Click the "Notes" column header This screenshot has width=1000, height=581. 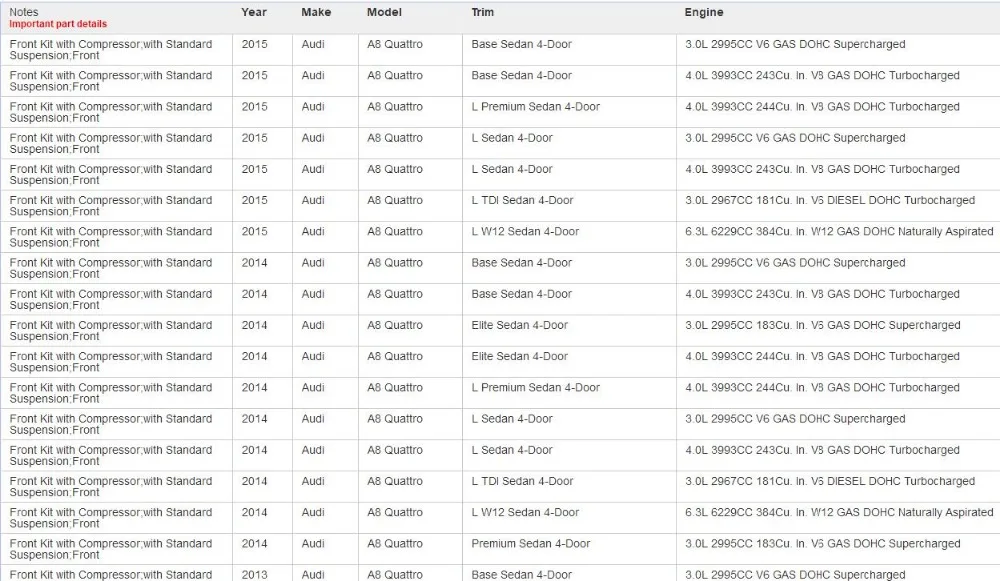click(24, 12)
